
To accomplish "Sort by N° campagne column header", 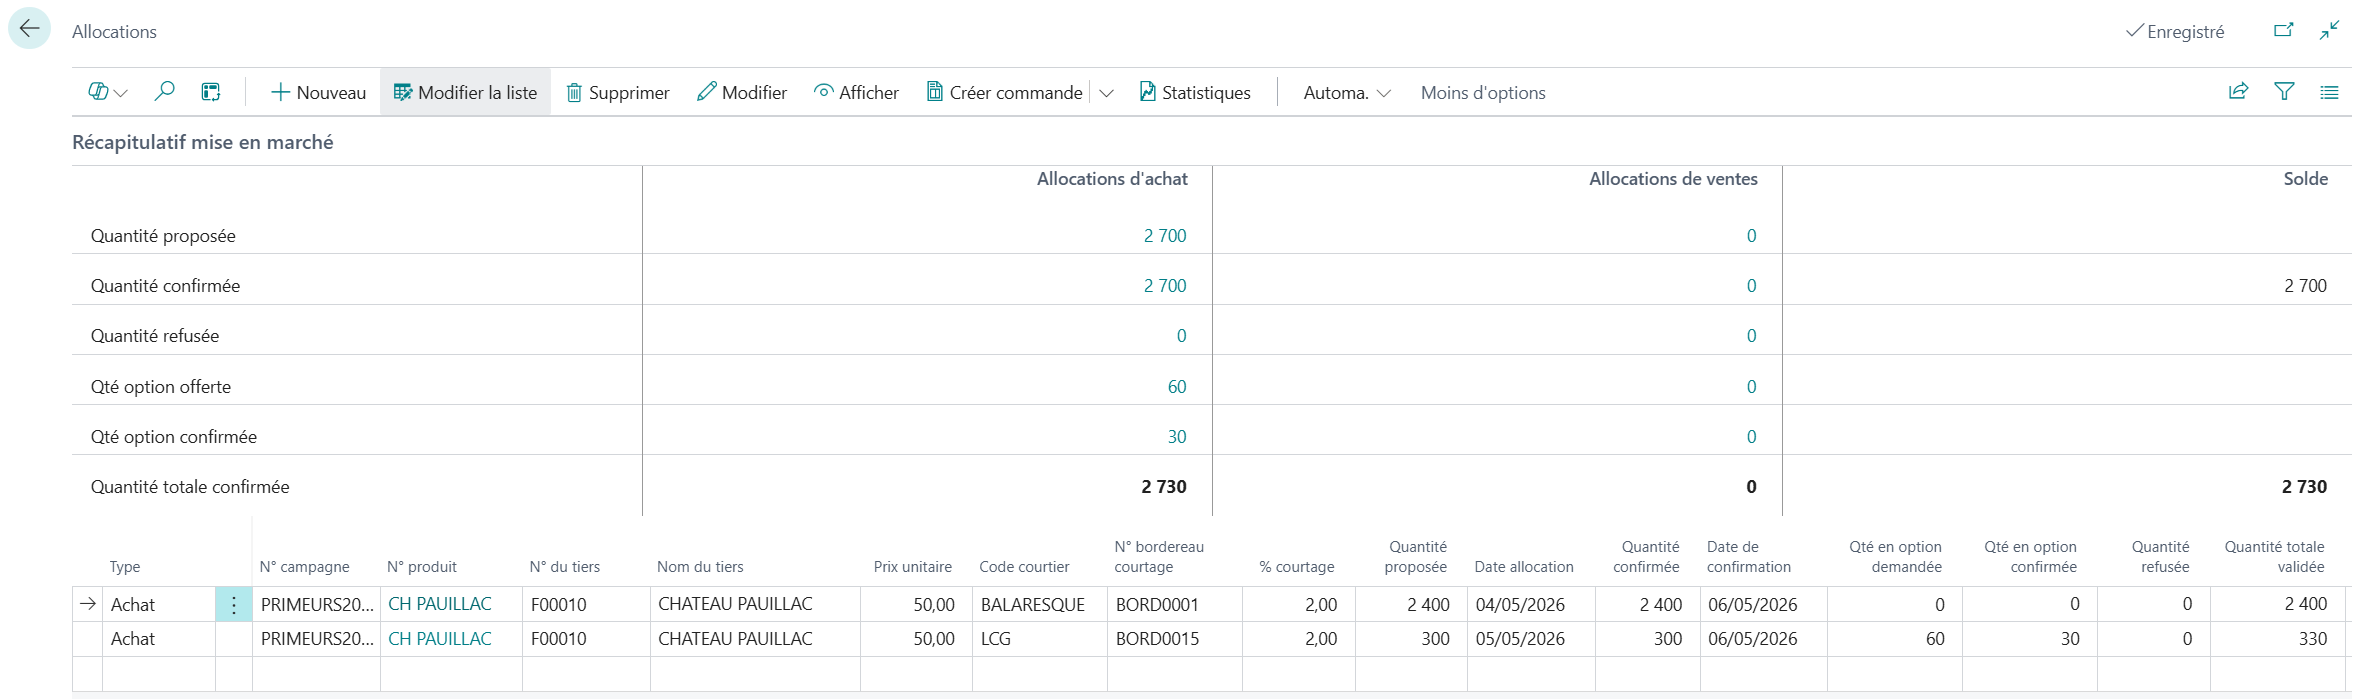I will [x=304, y=567].
